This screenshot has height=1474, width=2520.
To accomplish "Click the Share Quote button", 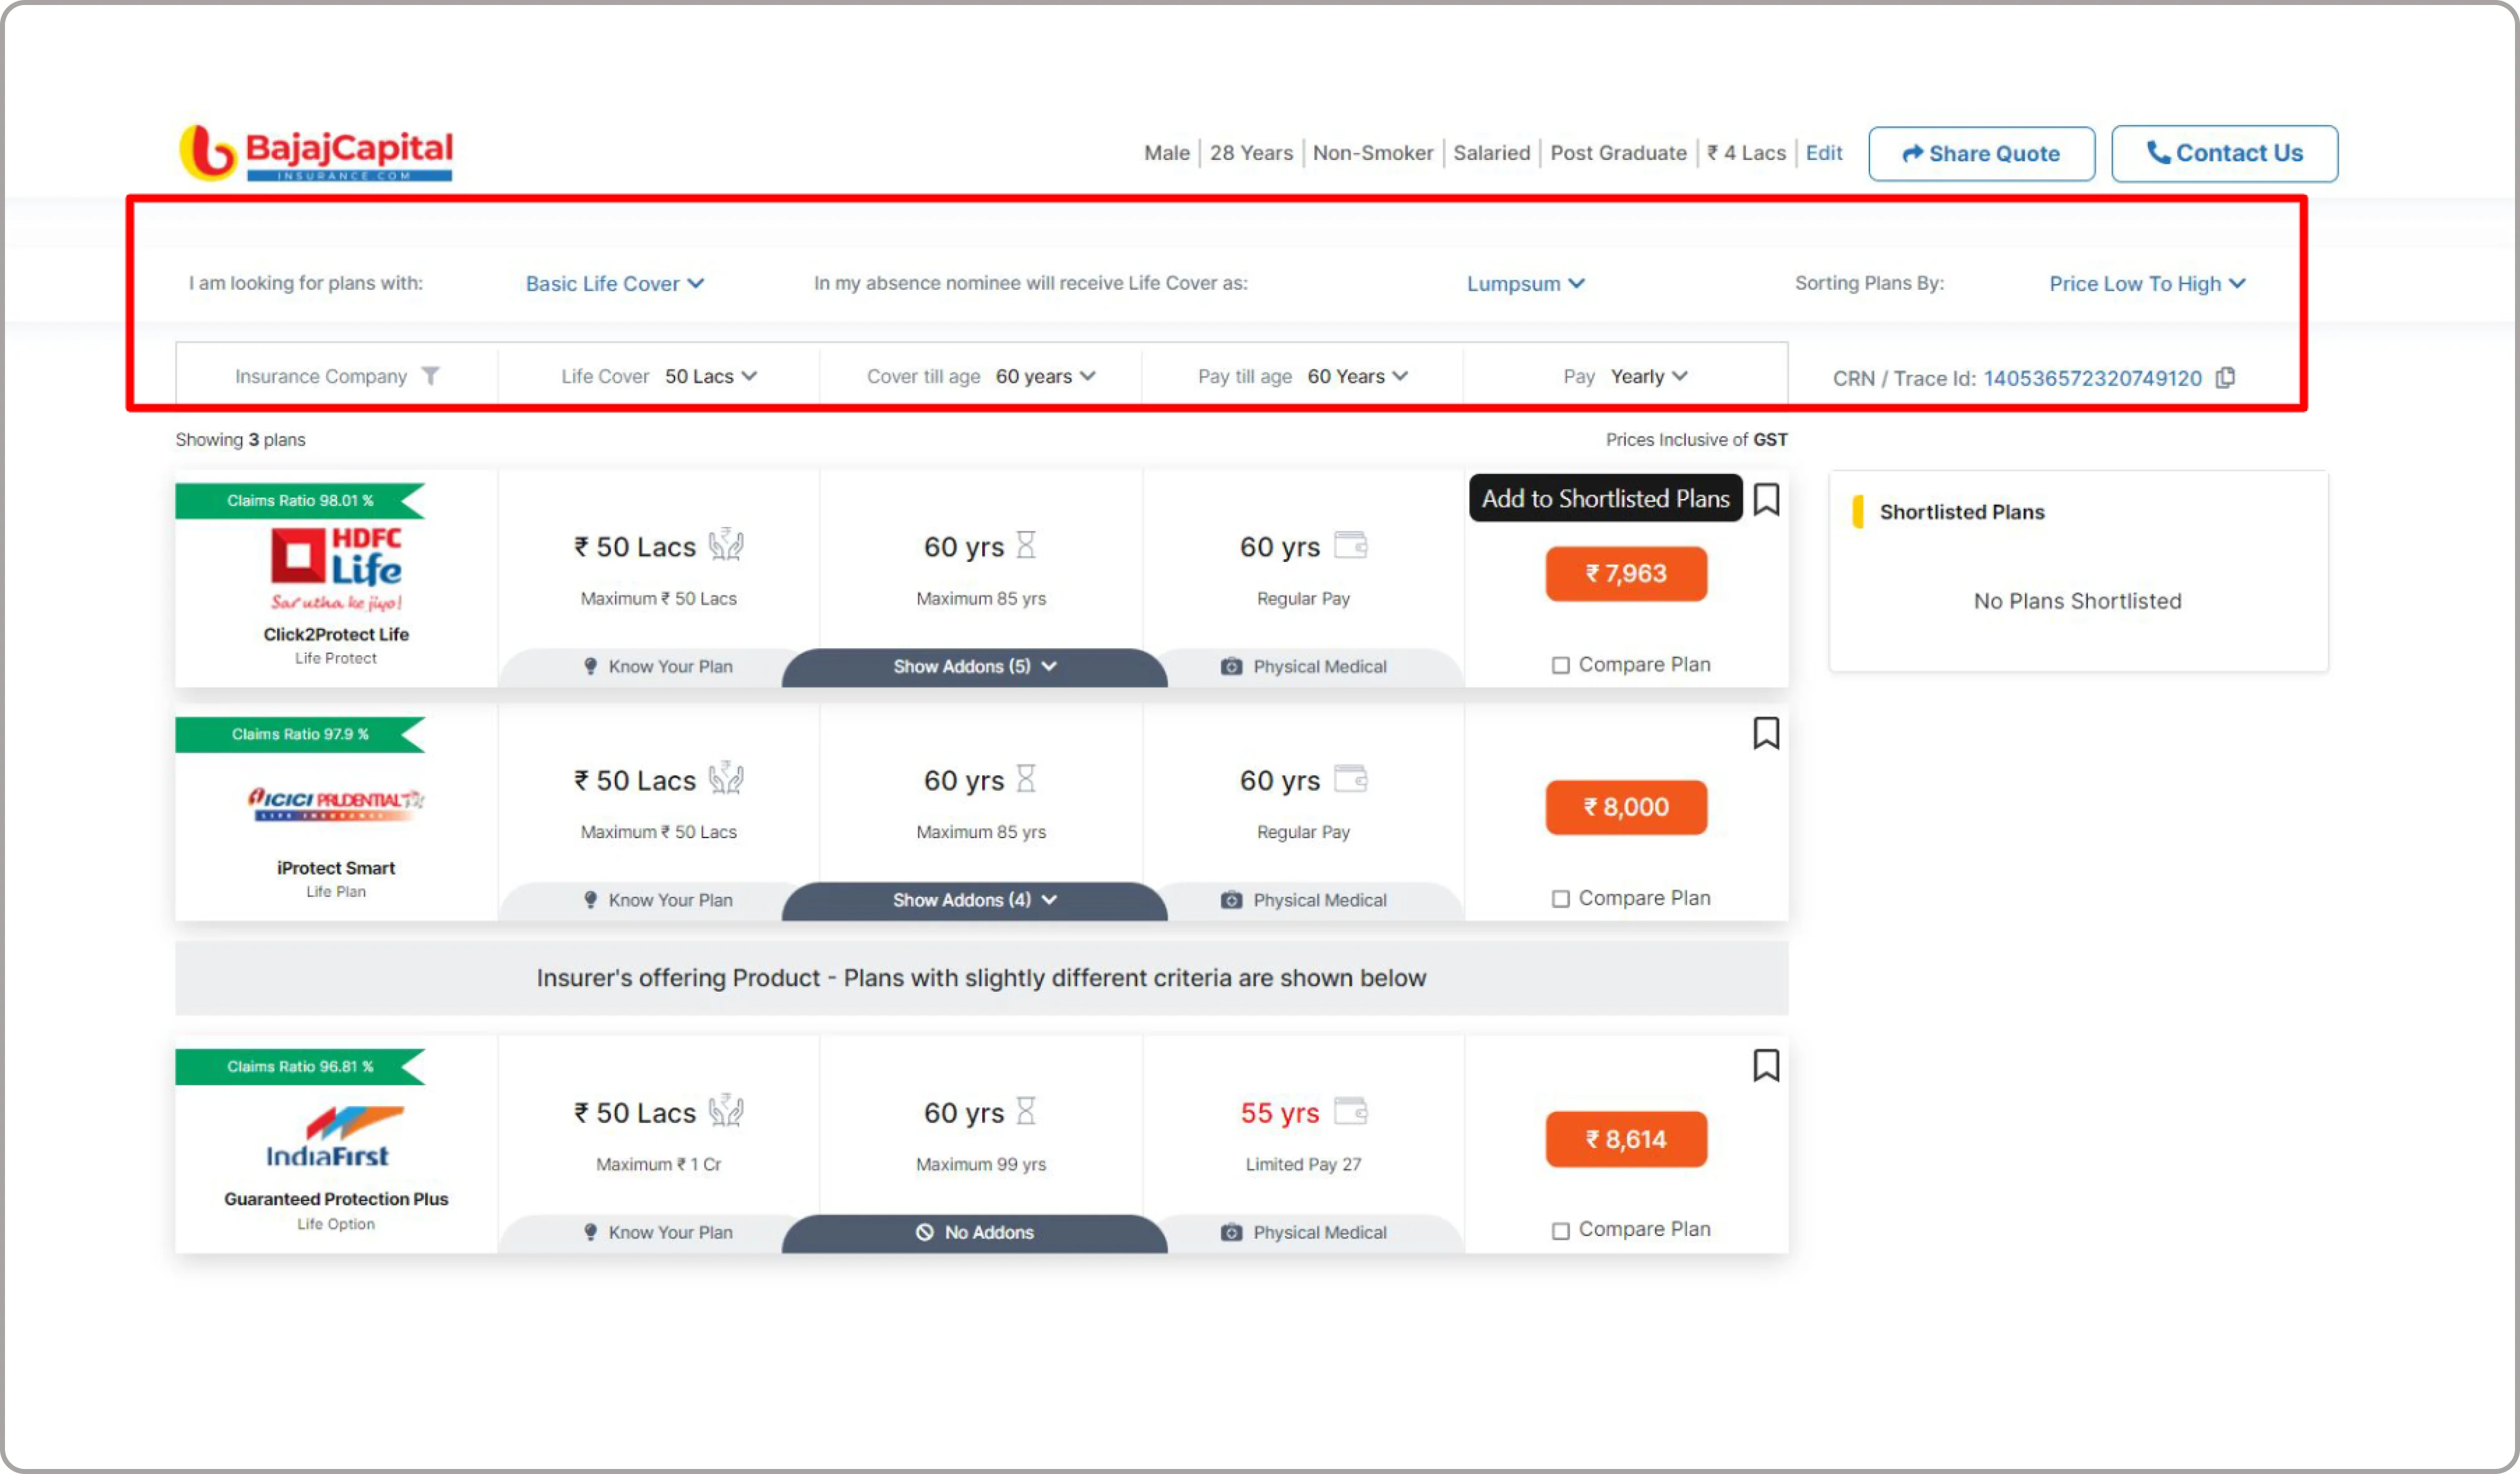I will (x=1981, y=153).
